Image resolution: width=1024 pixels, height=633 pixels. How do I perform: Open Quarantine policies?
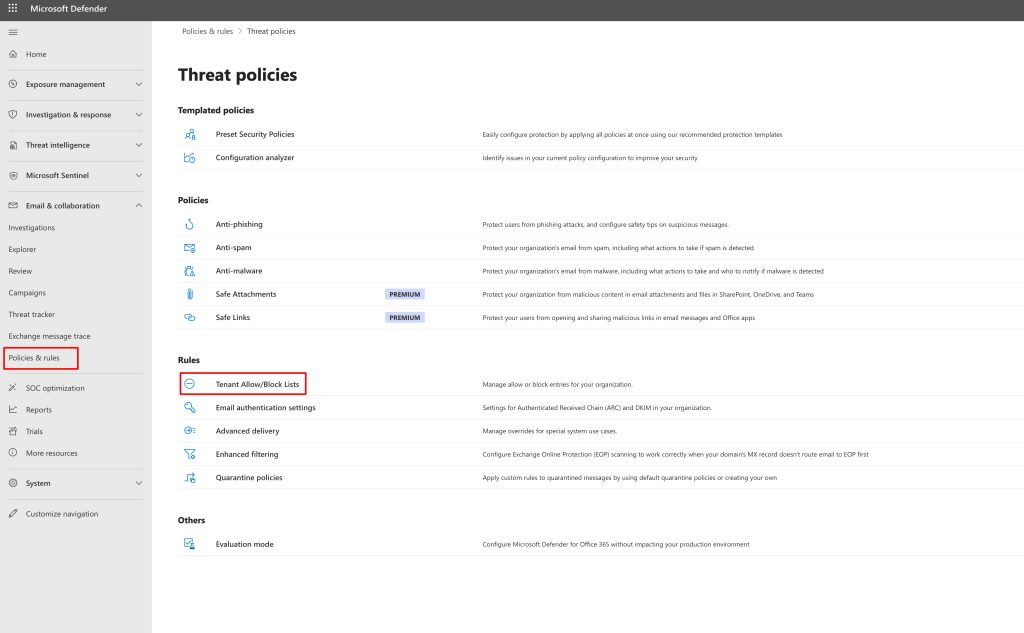coord(249,478)
